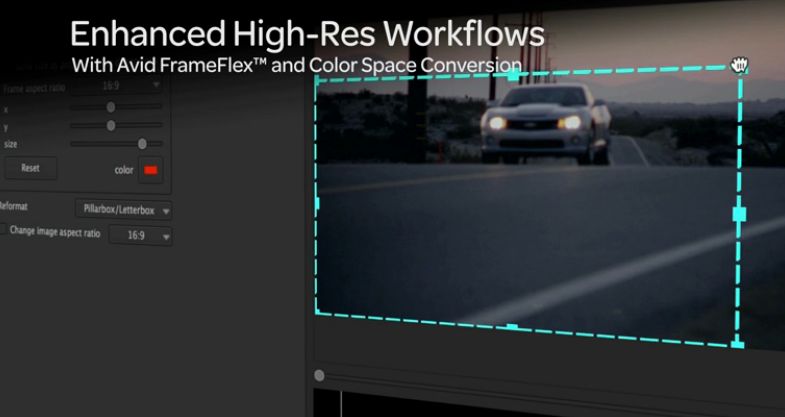This screenshot has height=417, width=785.
Task: Click the right-edge framing box handle
Action: (x=739, y=214)
